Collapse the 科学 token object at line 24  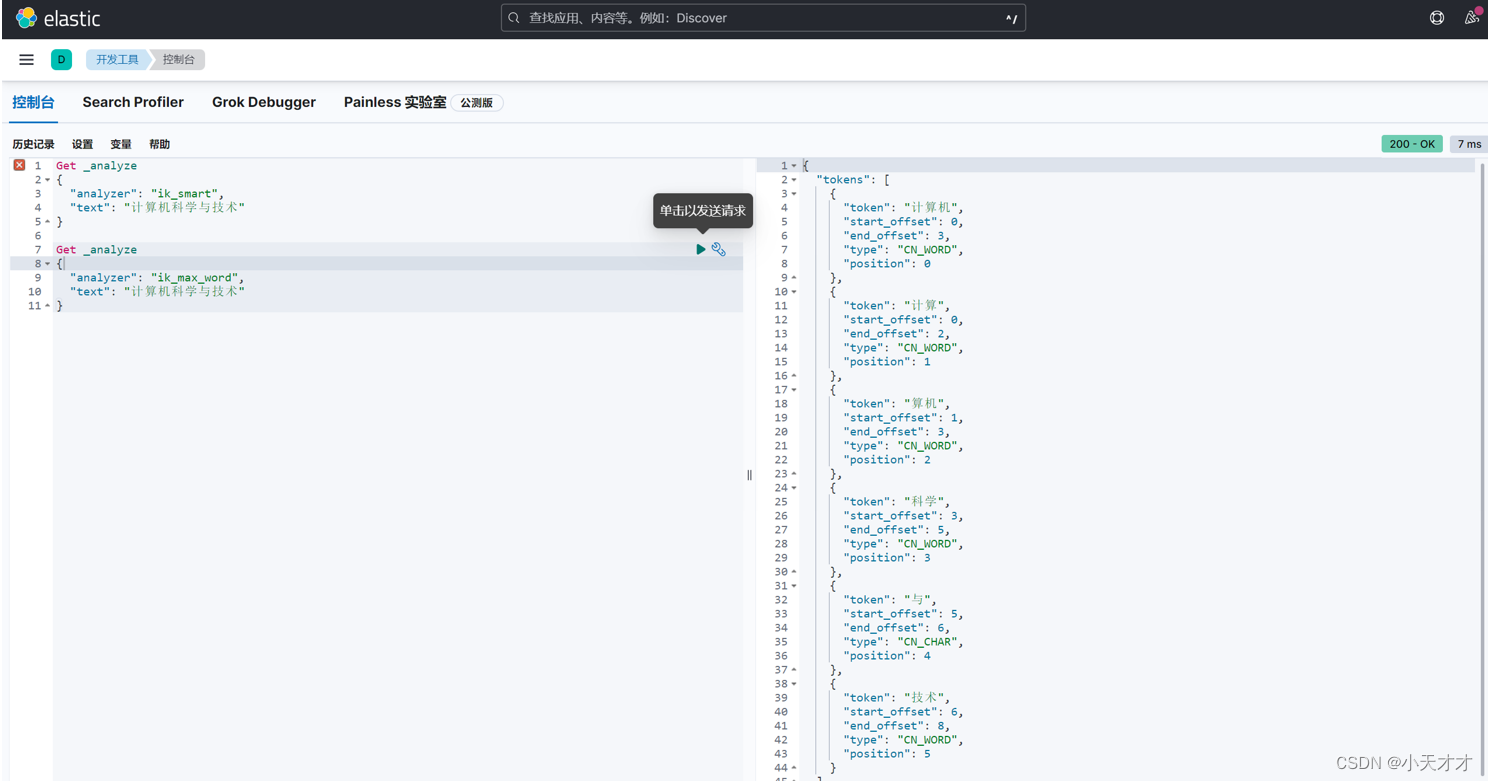794,488
